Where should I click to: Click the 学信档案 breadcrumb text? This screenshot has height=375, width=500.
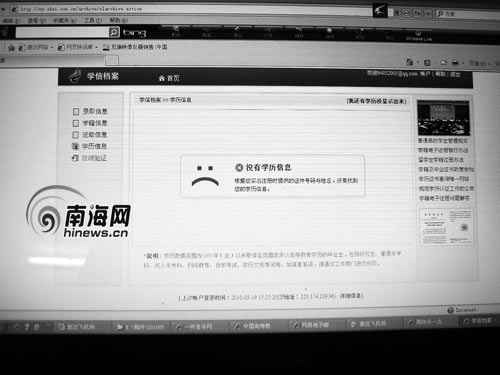[x=150, y=100]
